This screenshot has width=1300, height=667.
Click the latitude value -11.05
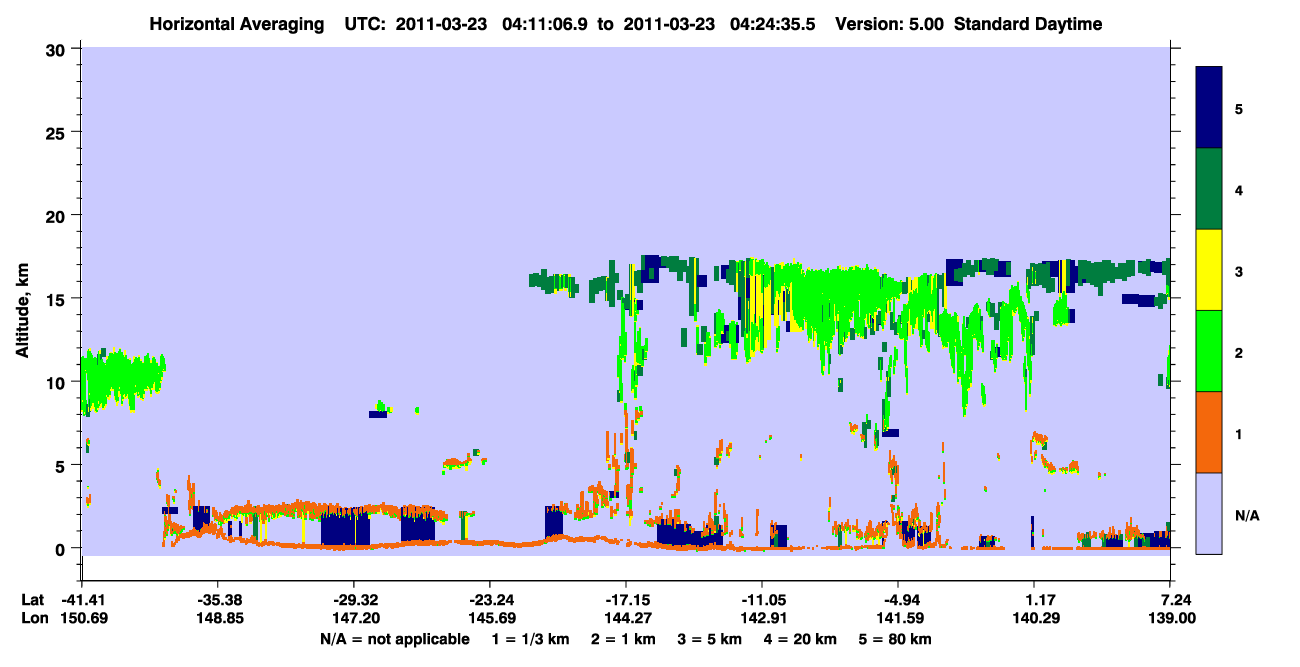[762, 600]
